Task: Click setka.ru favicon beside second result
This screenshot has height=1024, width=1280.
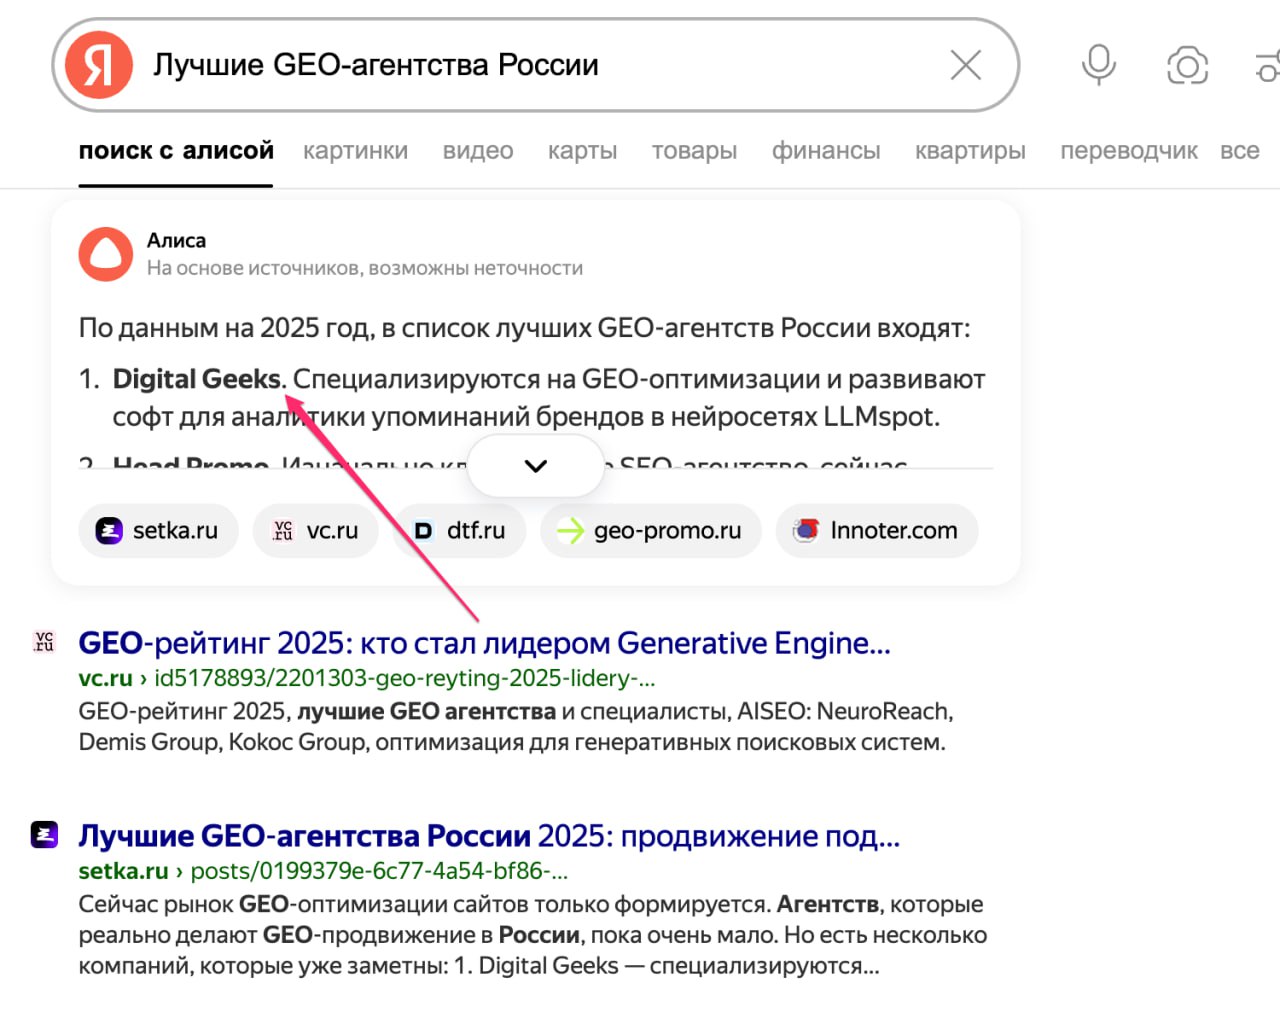Action: [45, 834]
